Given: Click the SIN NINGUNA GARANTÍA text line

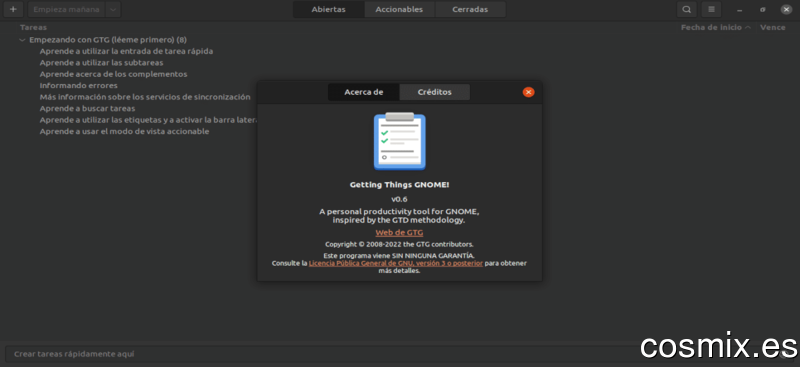Looking at the screenshot, I should click(399, 255).
